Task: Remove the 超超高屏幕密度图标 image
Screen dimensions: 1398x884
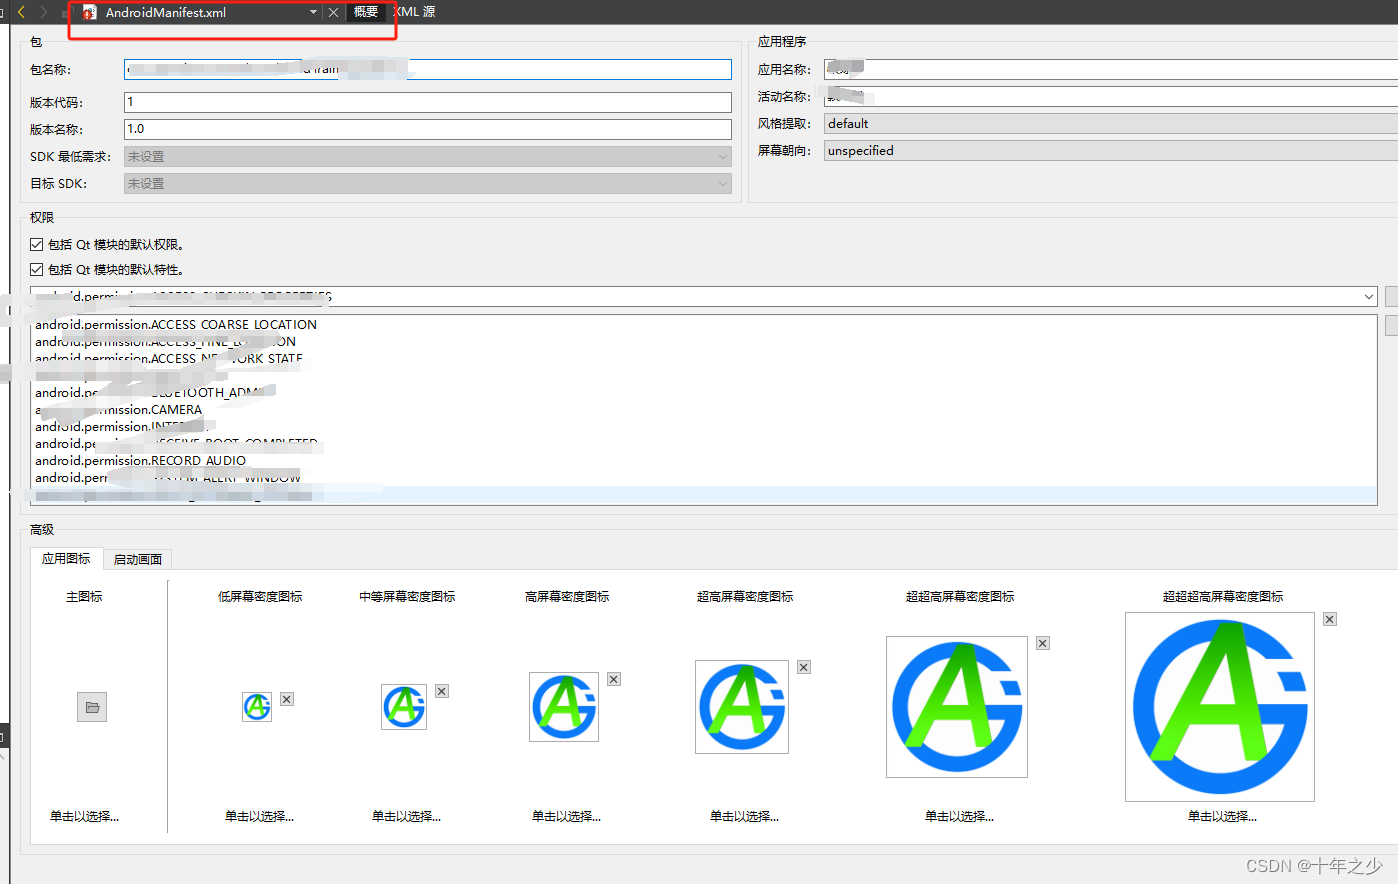Action: [1043, 643]
